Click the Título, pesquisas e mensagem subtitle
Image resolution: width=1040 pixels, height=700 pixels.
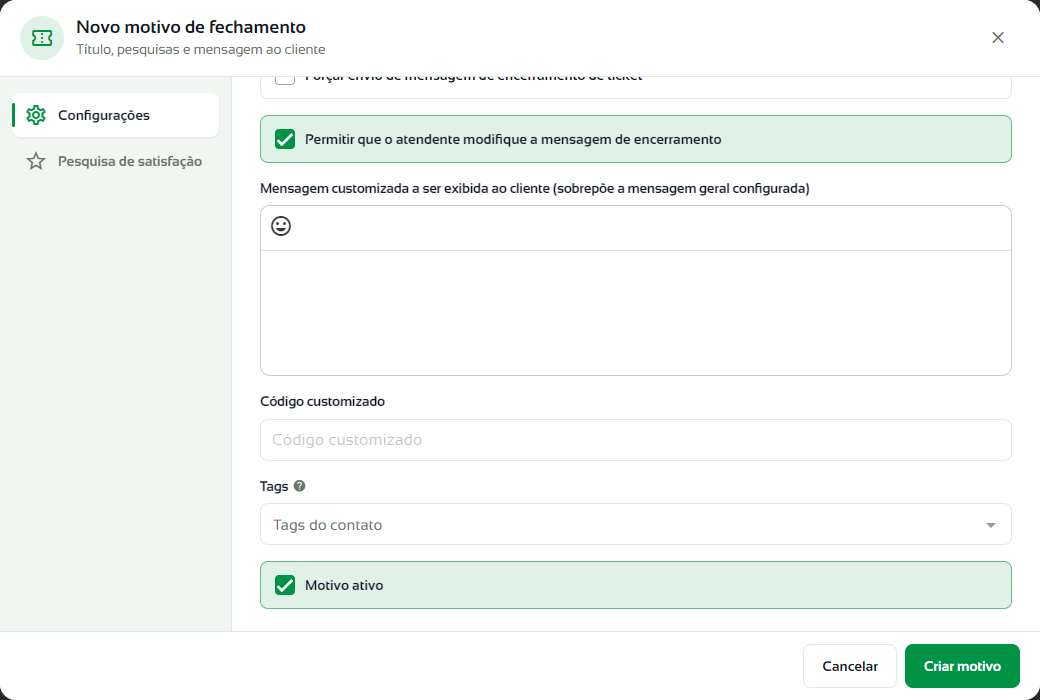coord(201,50)
